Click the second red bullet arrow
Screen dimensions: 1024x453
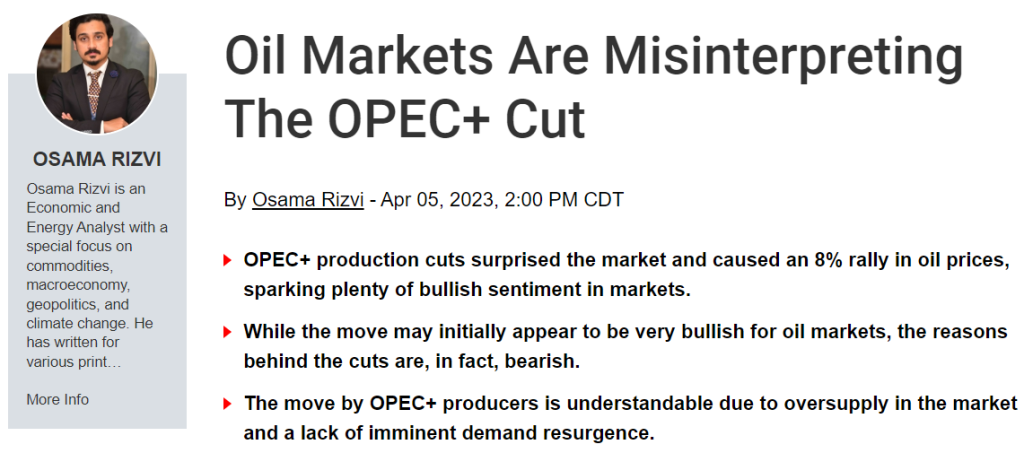coord(228,332)
